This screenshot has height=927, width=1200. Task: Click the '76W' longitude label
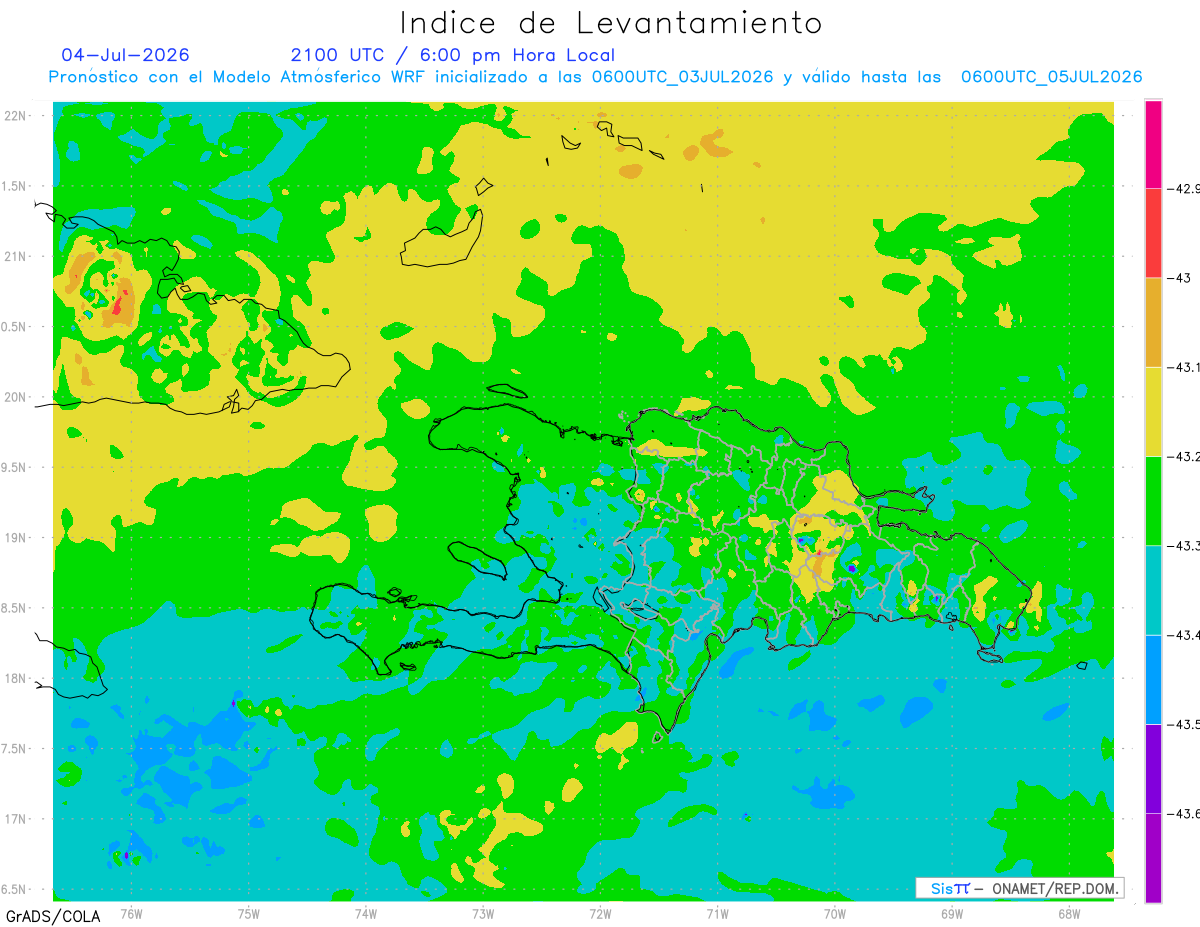point(131,913)
